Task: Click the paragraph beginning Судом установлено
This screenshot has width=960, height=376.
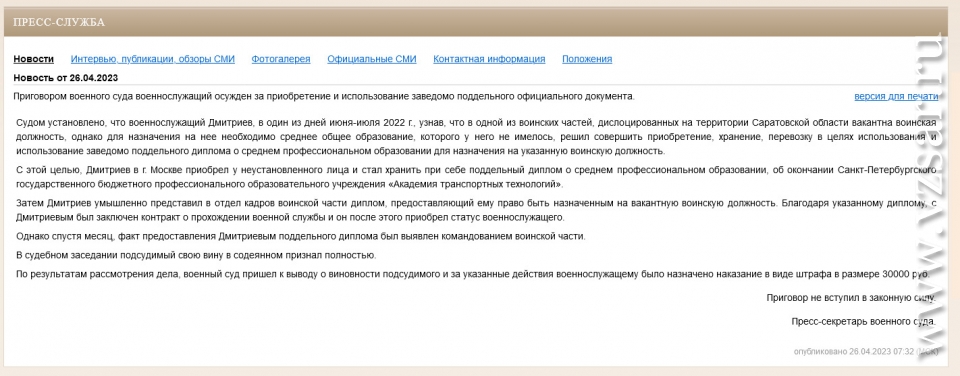Action: 476,137
